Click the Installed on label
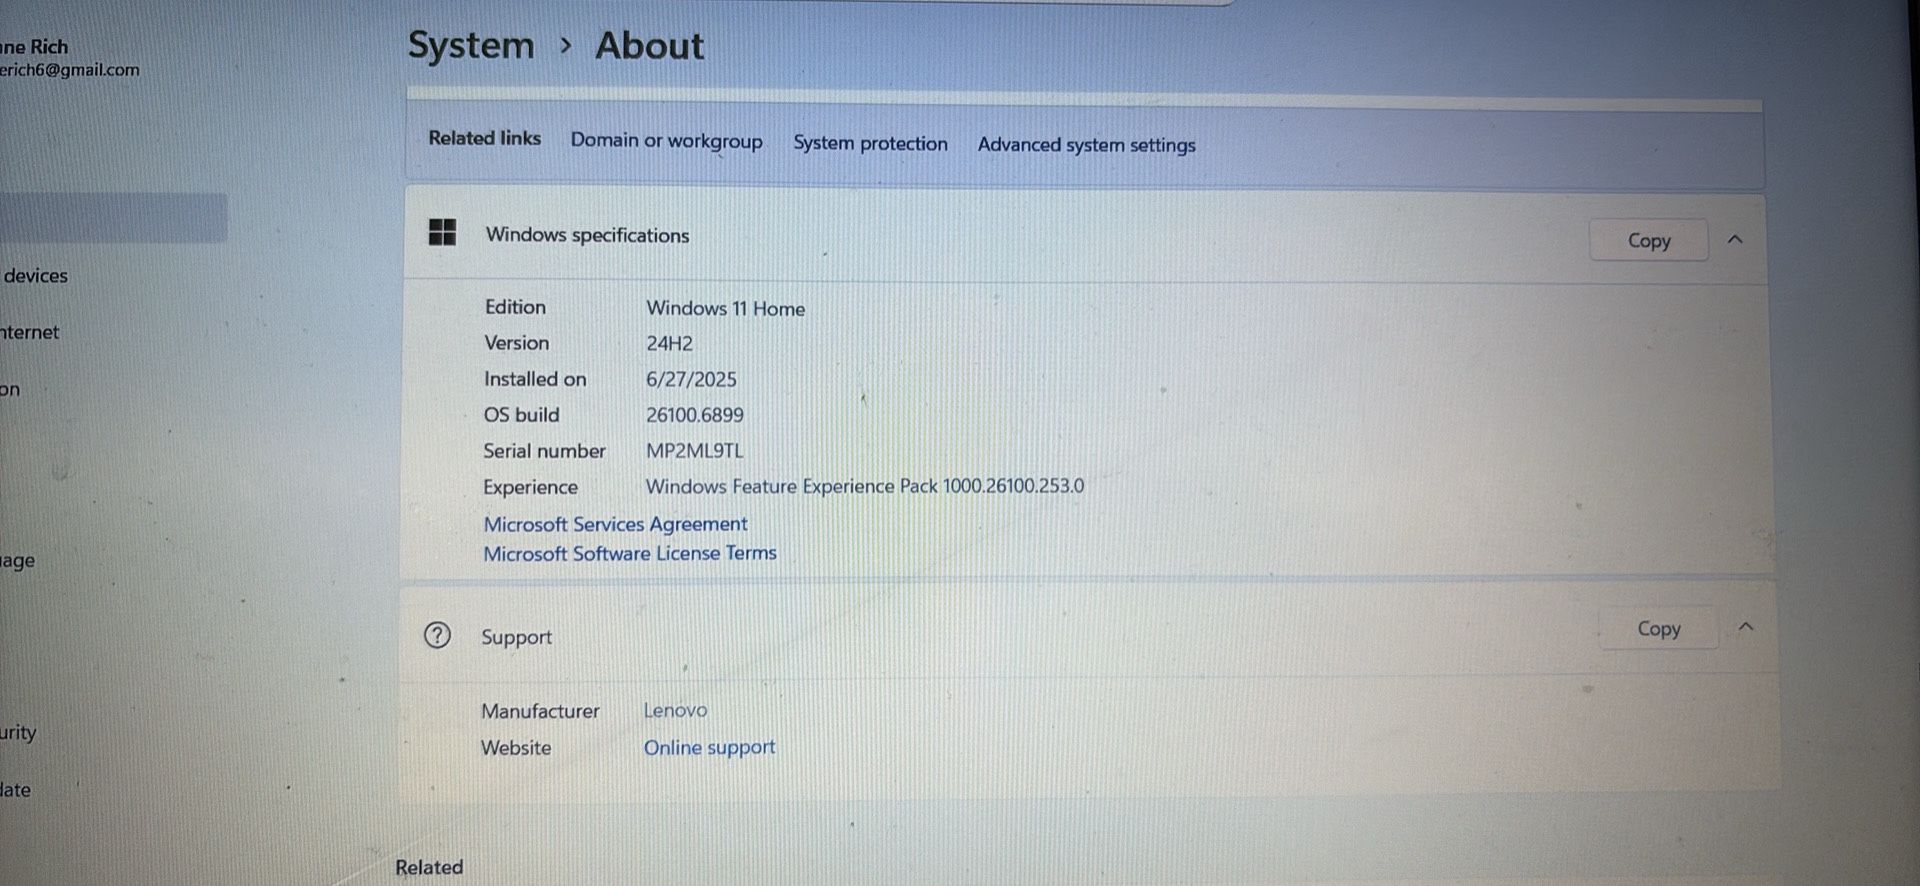This screenshot has height=886, width=1920. 535,379
